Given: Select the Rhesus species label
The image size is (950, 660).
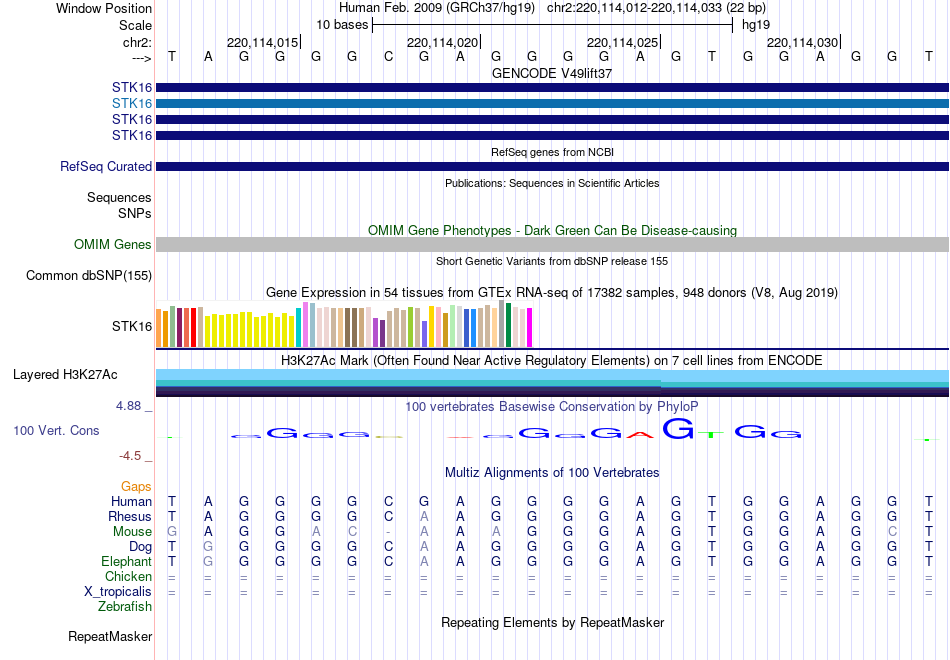Looking at the screenshot, I should pos(130,517).
